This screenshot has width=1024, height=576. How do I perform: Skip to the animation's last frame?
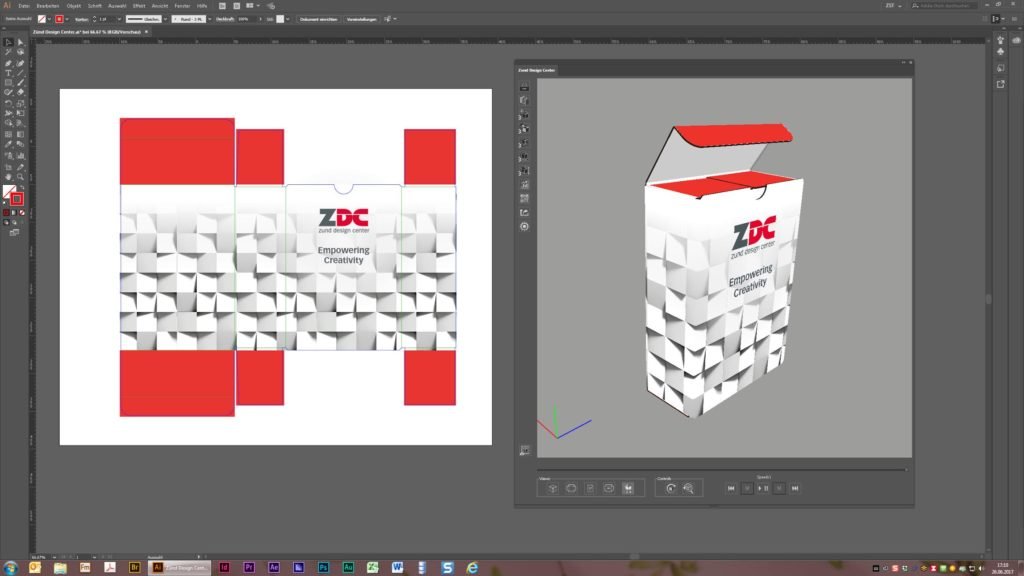[795, 488]
